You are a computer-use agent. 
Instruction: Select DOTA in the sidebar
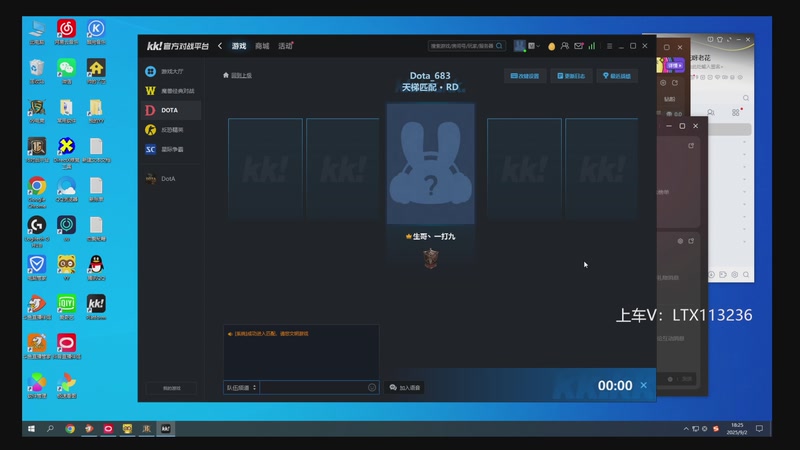[x=171, y=110]
